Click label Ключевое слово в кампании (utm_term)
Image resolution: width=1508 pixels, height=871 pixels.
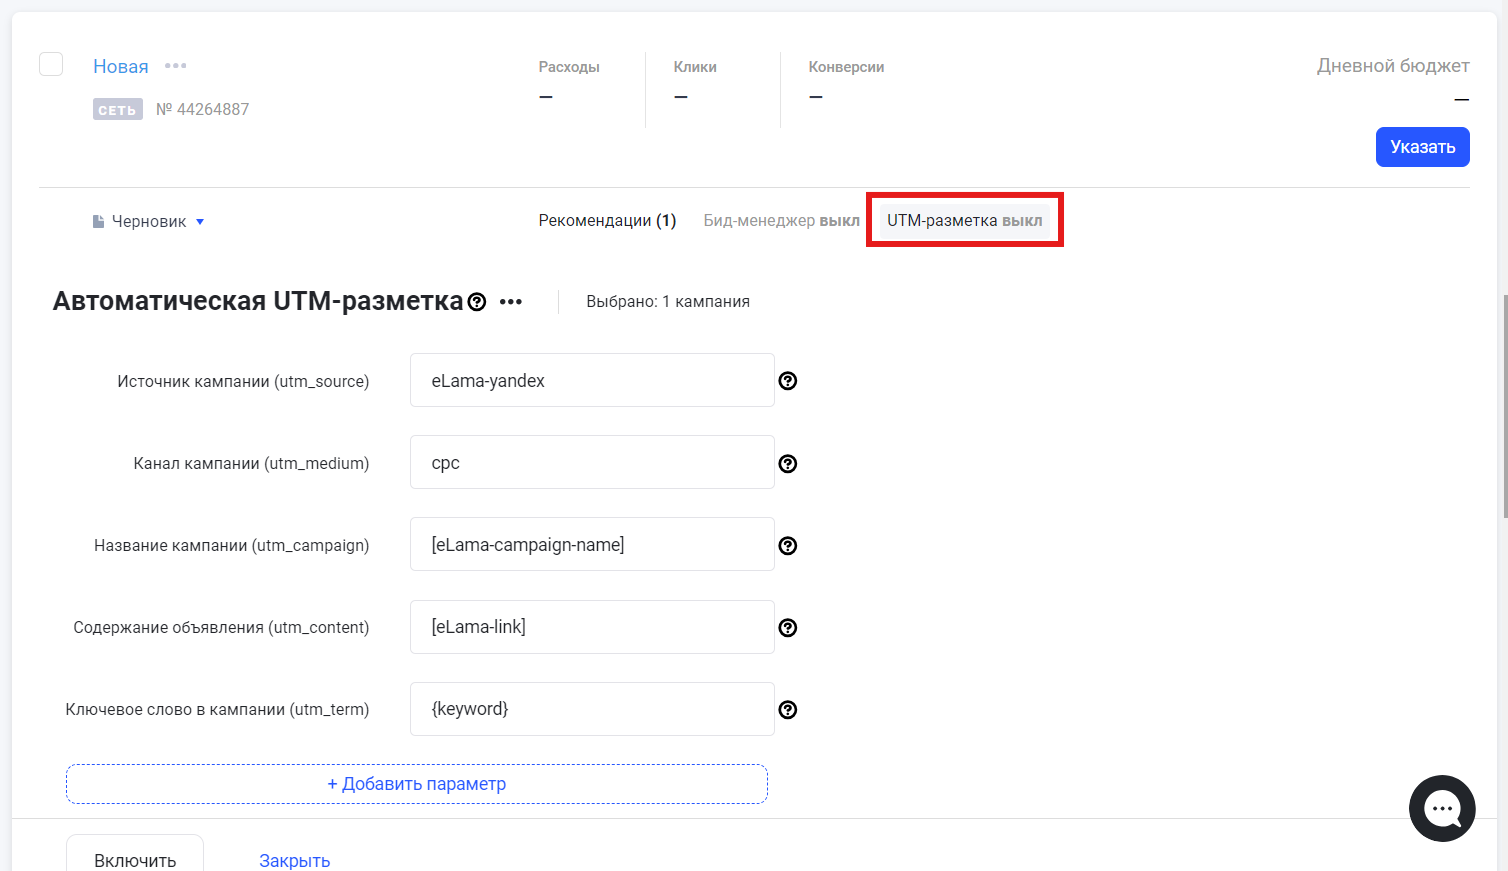click(217, 709)
